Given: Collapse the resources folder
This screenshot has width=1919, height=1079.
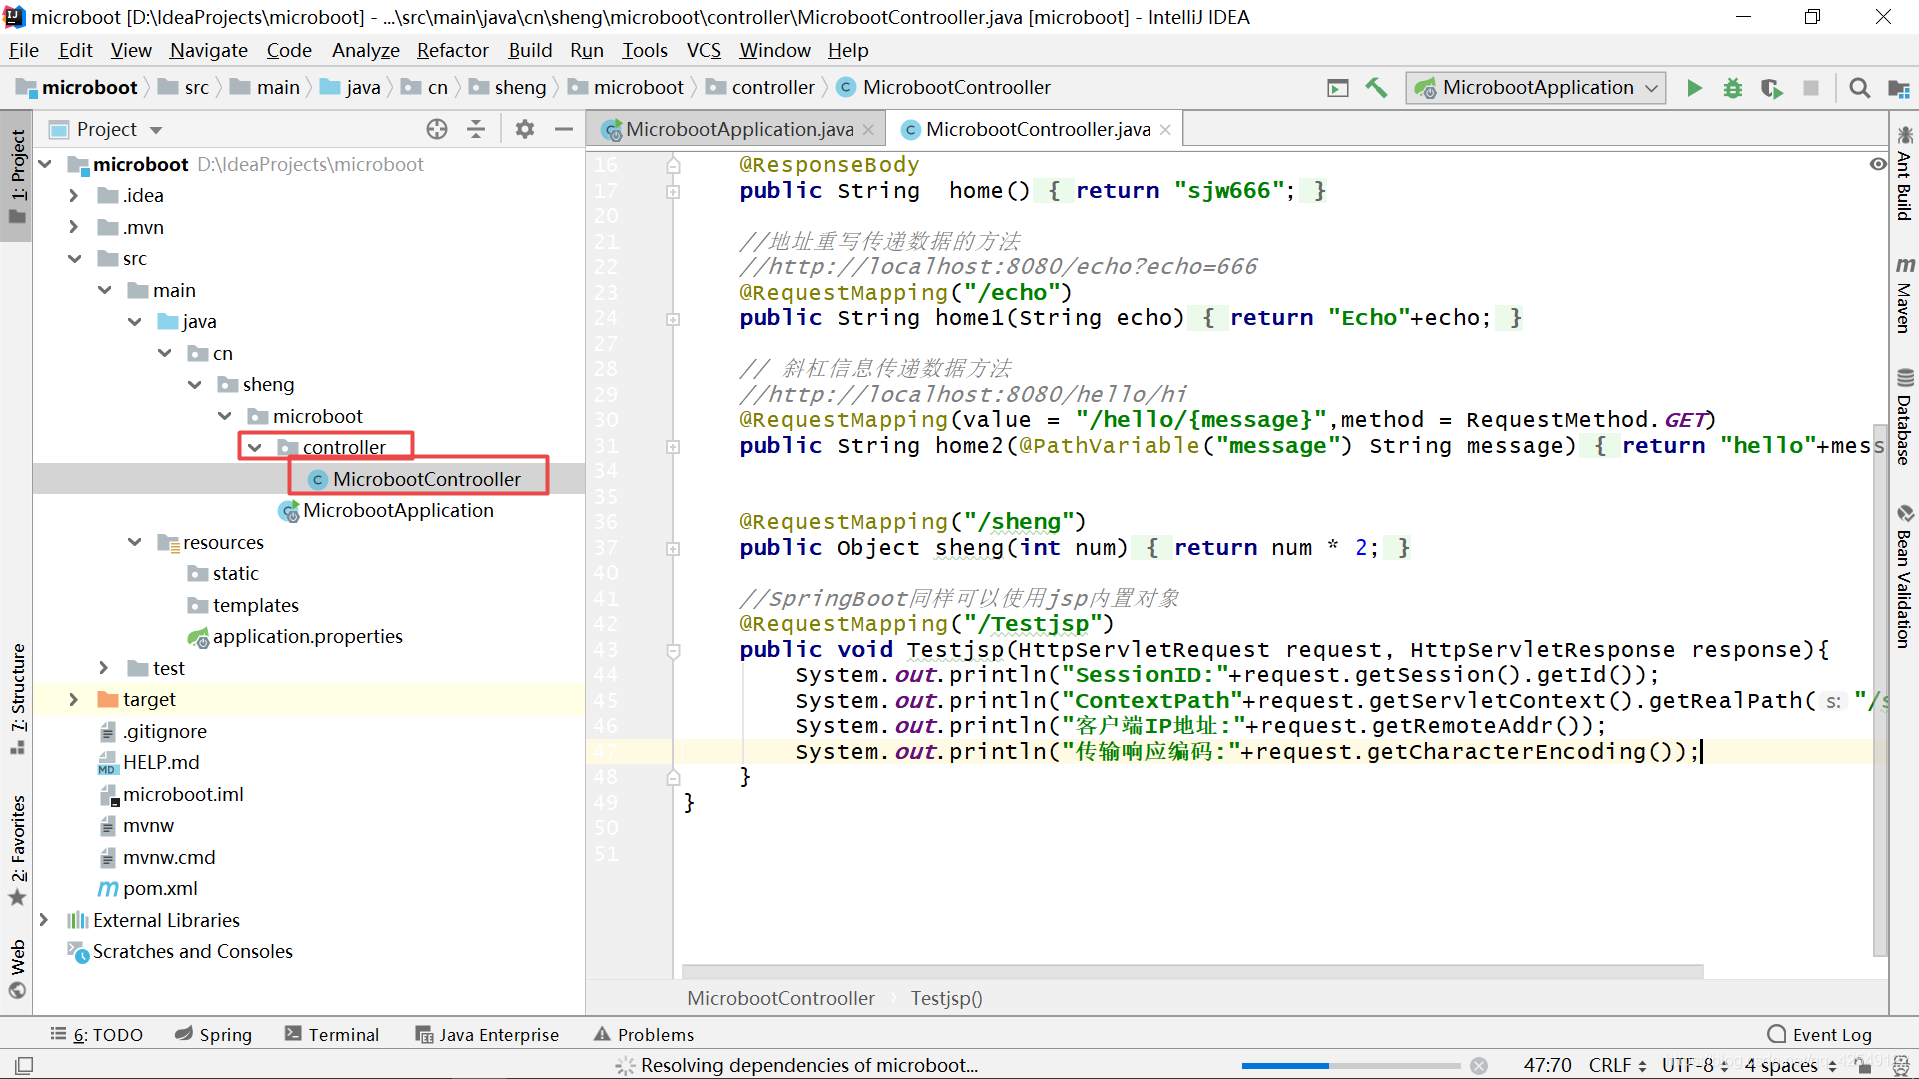Looking at the screenshot, I should click(134, 542).
